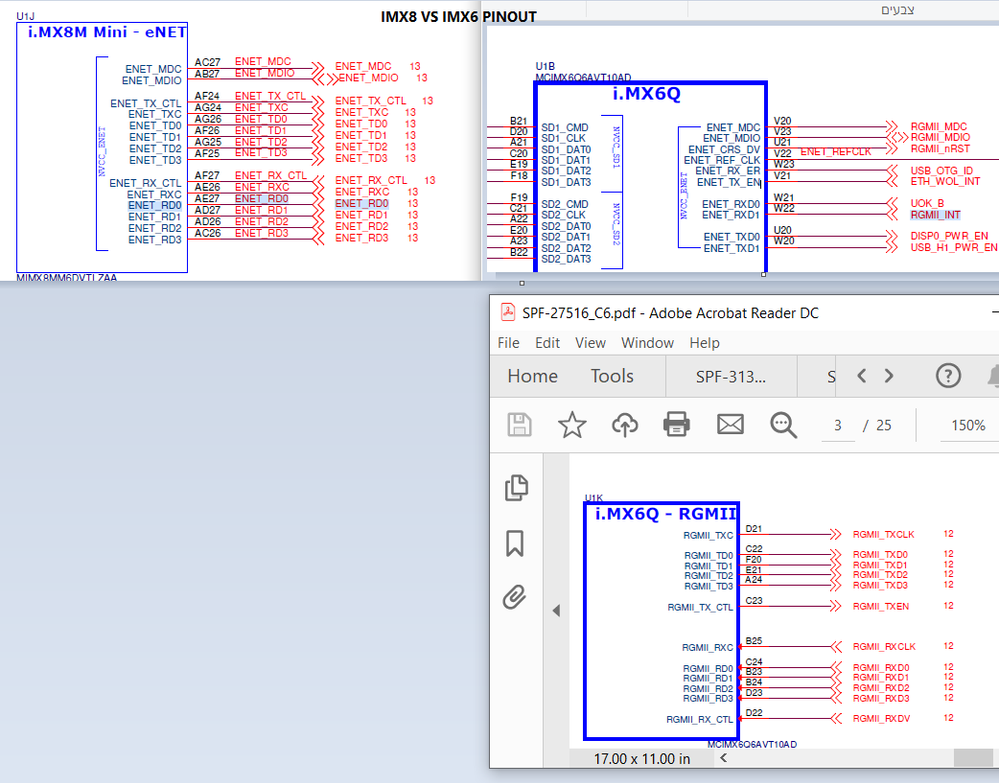Collapse the side panel with the arrow
999x783 pixels.
(x=556, y=611)
